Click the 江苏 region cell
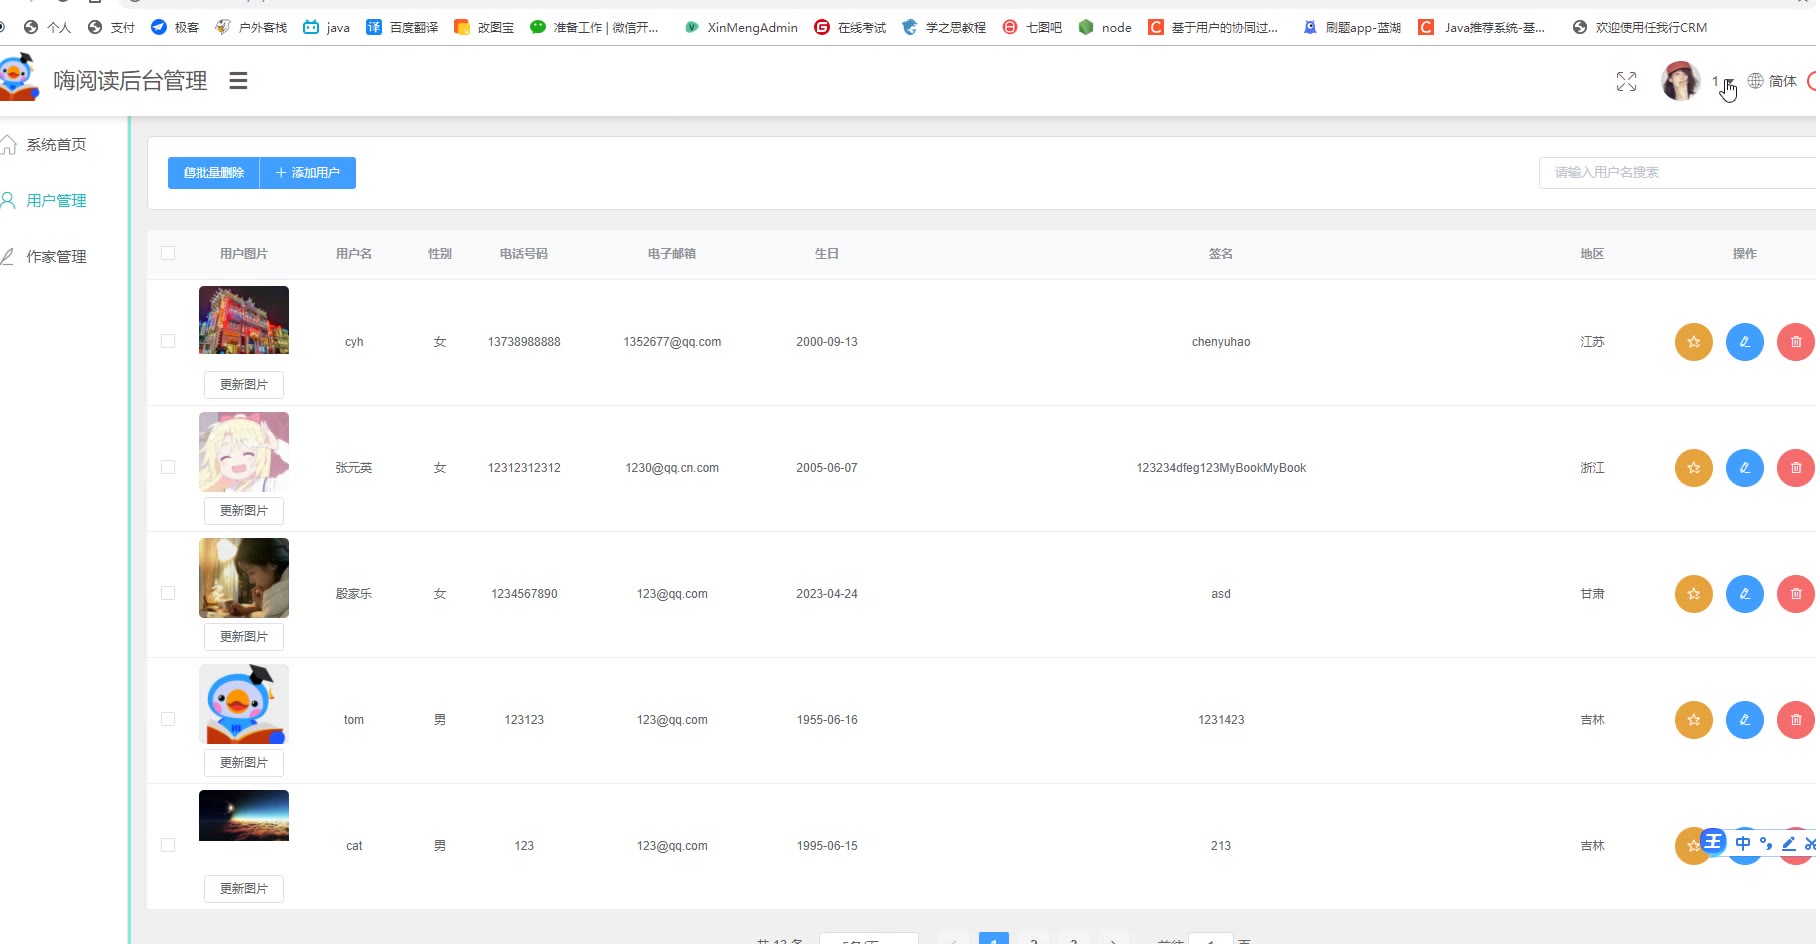The width and height of the screenshot is (1816, 944). 1592,342
